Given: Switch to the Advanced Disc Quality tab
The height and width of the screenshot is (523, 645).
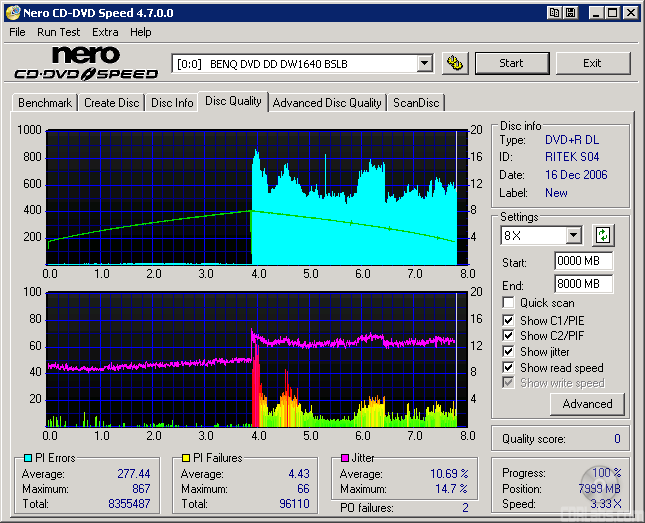Looking at the screenshot, I should pyautogui.click(x=327, y=103).
